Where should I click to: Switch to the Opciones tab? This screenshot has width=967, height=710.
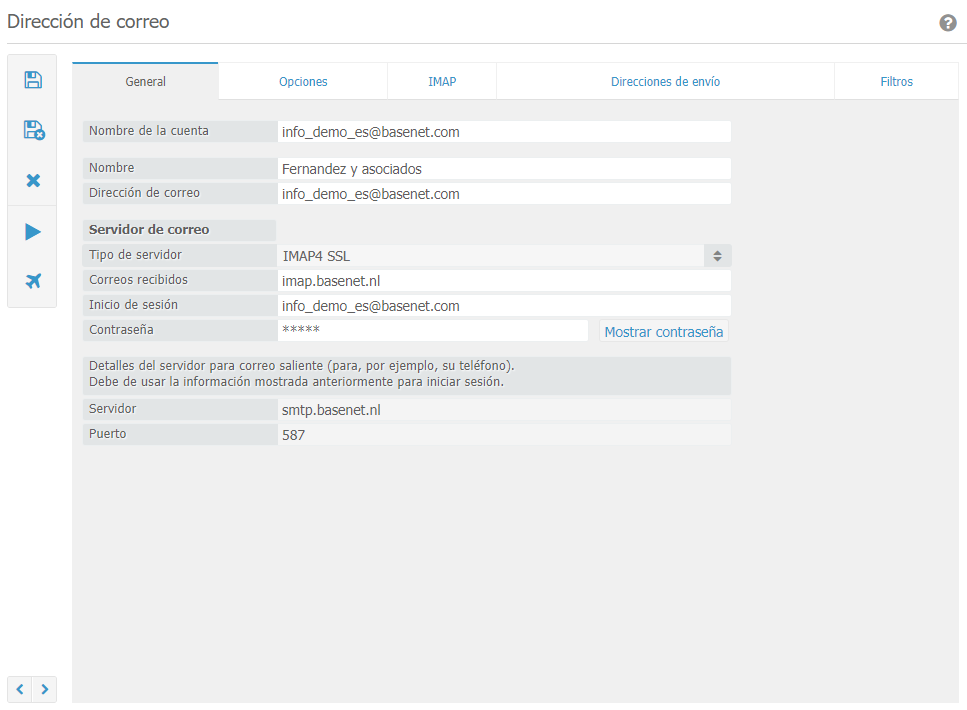[x=303, y=82]
